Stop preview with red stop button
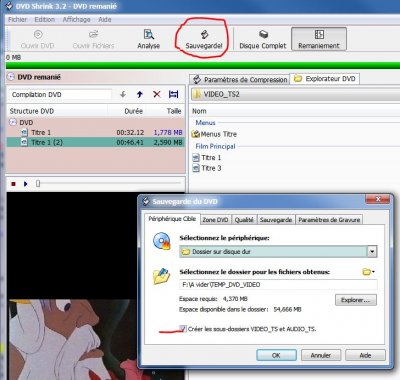Viewport: 400px width, 380px height. click(x=13, y=184)
